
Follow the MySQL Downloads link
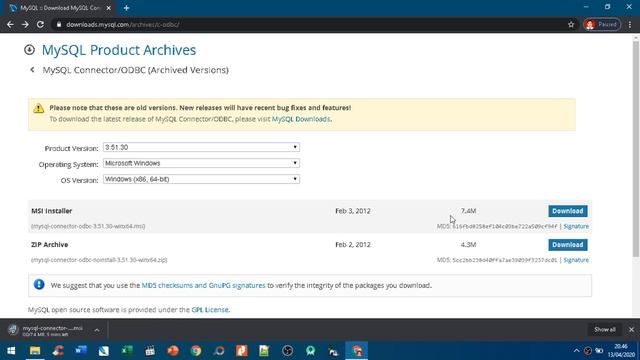tap(301, 119)
